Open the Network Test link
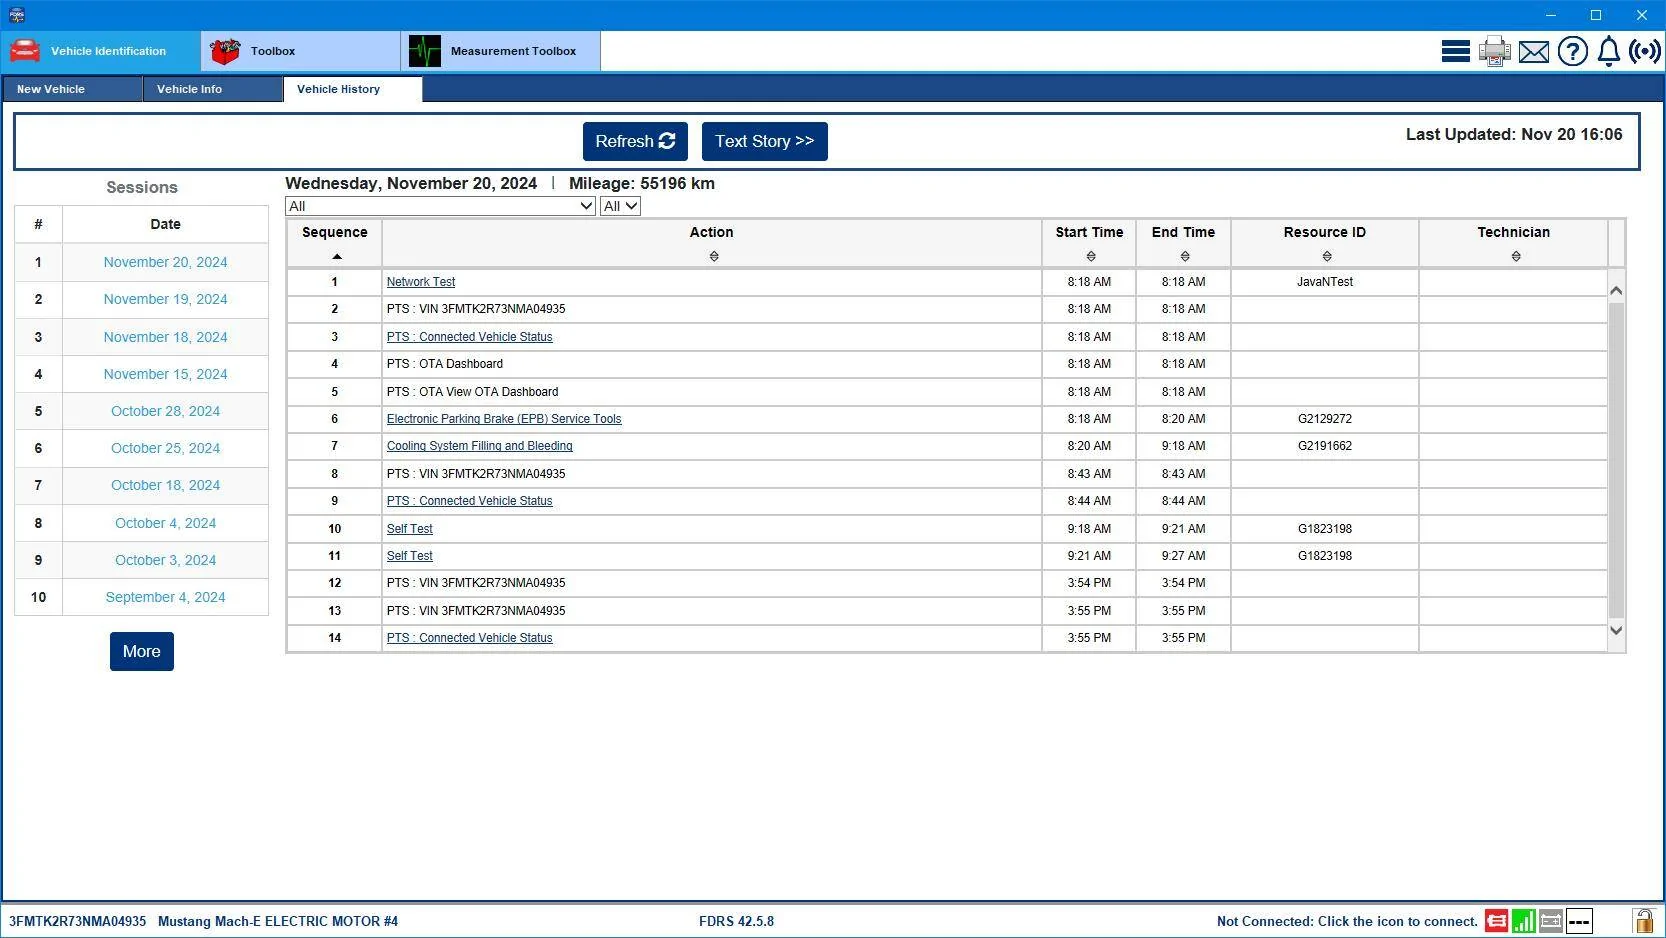1666x938 pixels. click(x=421, y=282)
